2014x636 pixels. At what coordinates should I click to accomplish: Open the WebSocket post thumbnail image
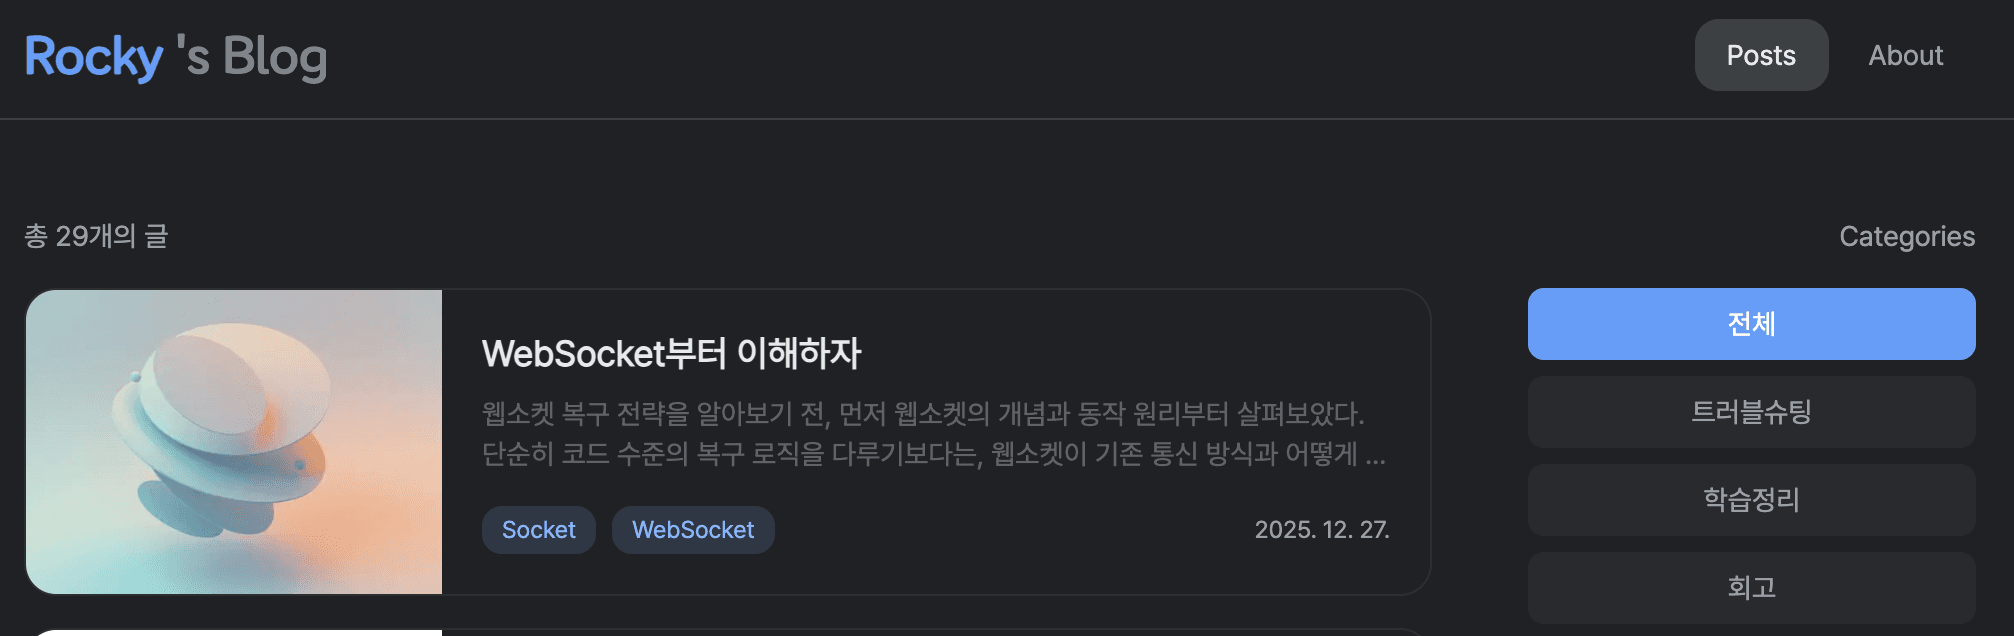point(234,442)
